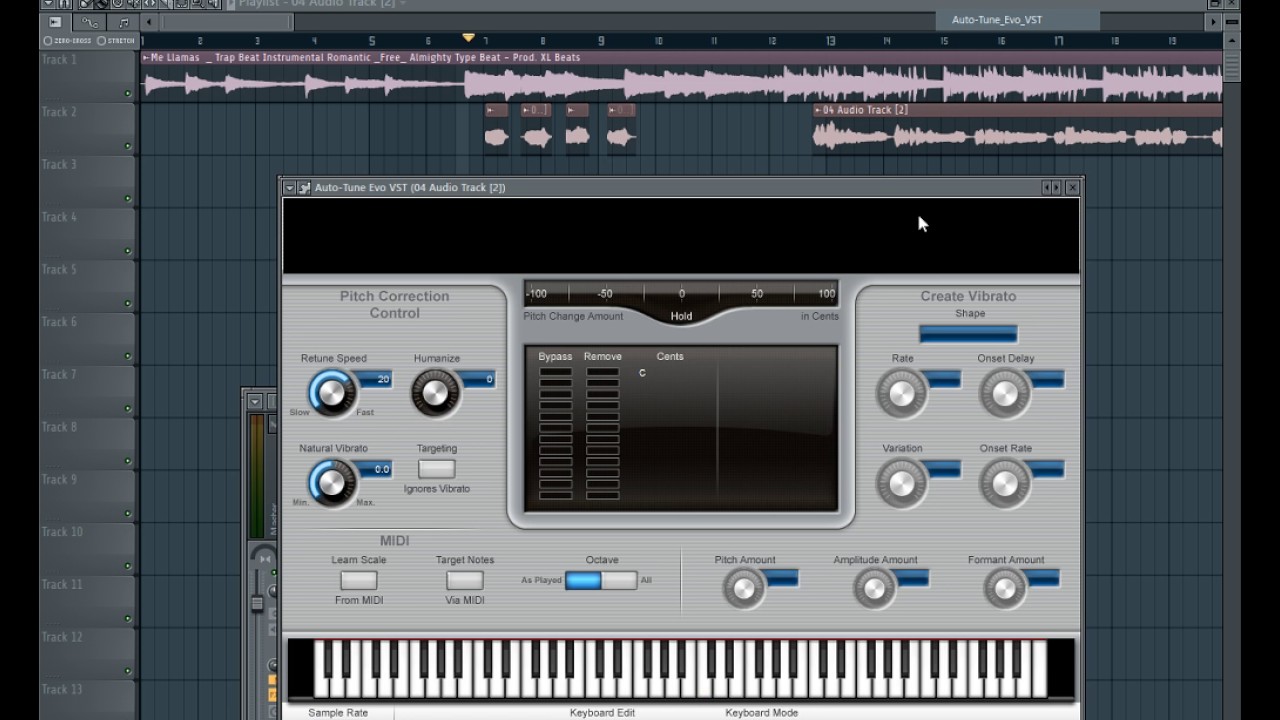This screenshot has width=1280, height=720.
Task: Select the pattern note focus tab icon
Action: click(124, 22)
